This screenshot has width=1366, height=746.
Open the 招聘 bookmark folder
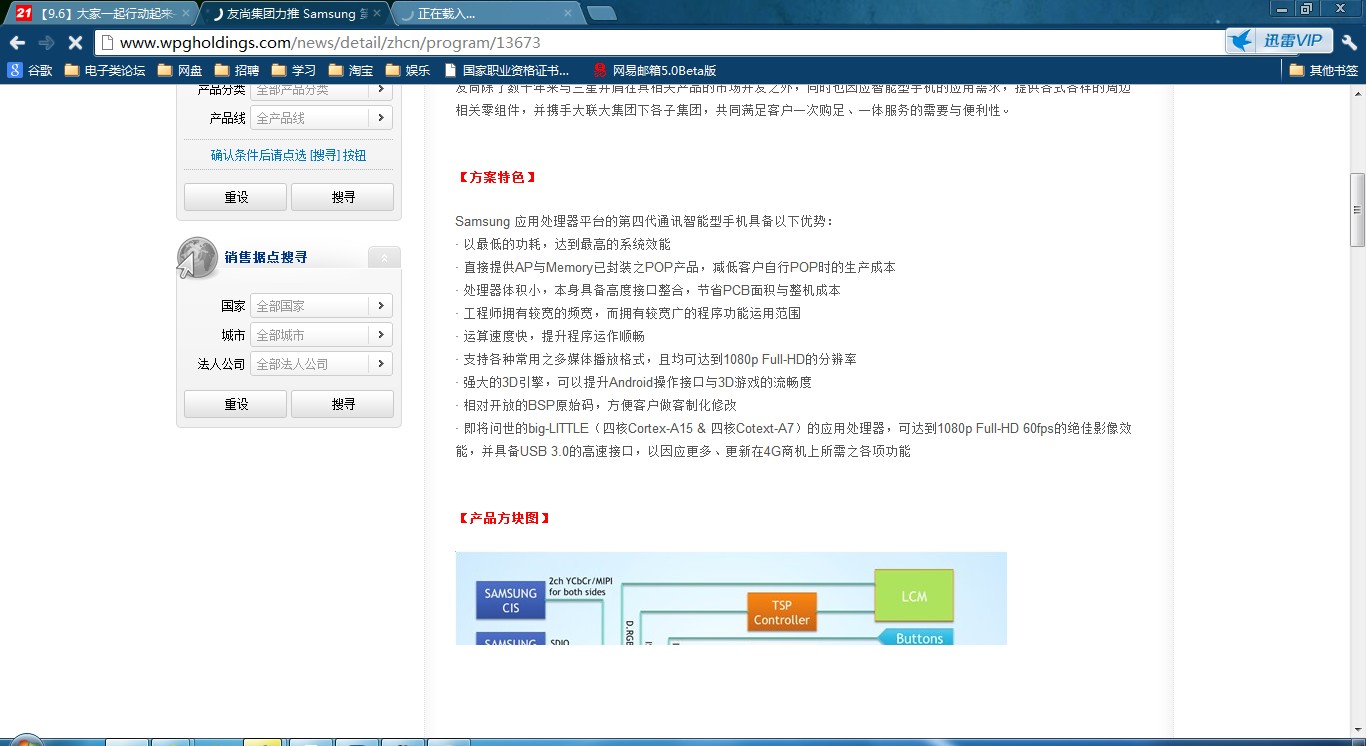237,71
